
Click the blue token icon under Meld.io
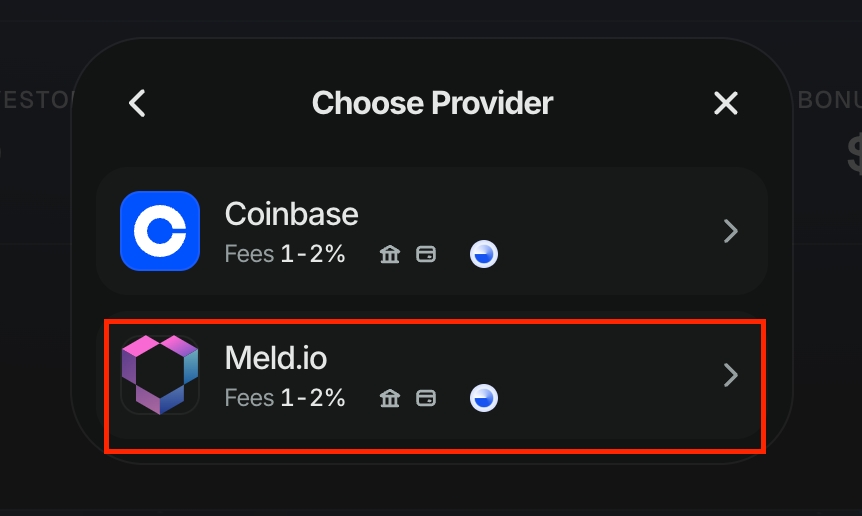coord(484,399)
